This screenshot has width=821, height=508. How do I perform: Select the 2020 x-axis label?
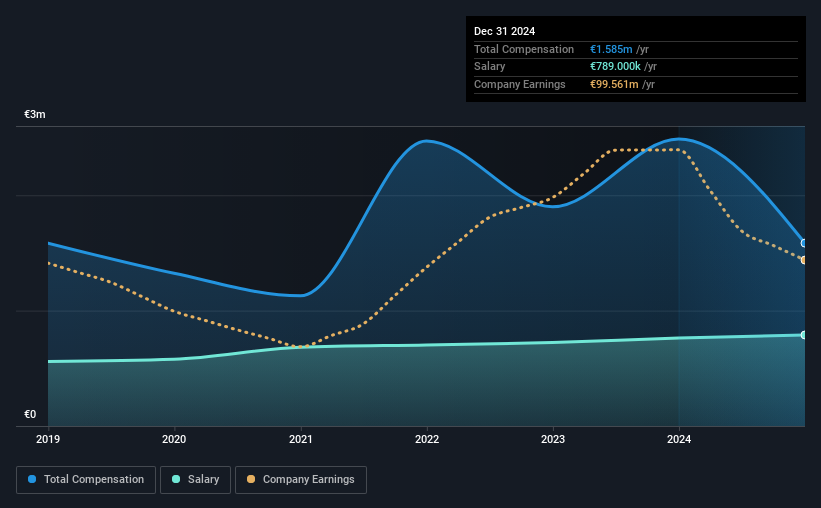[174, 439]
